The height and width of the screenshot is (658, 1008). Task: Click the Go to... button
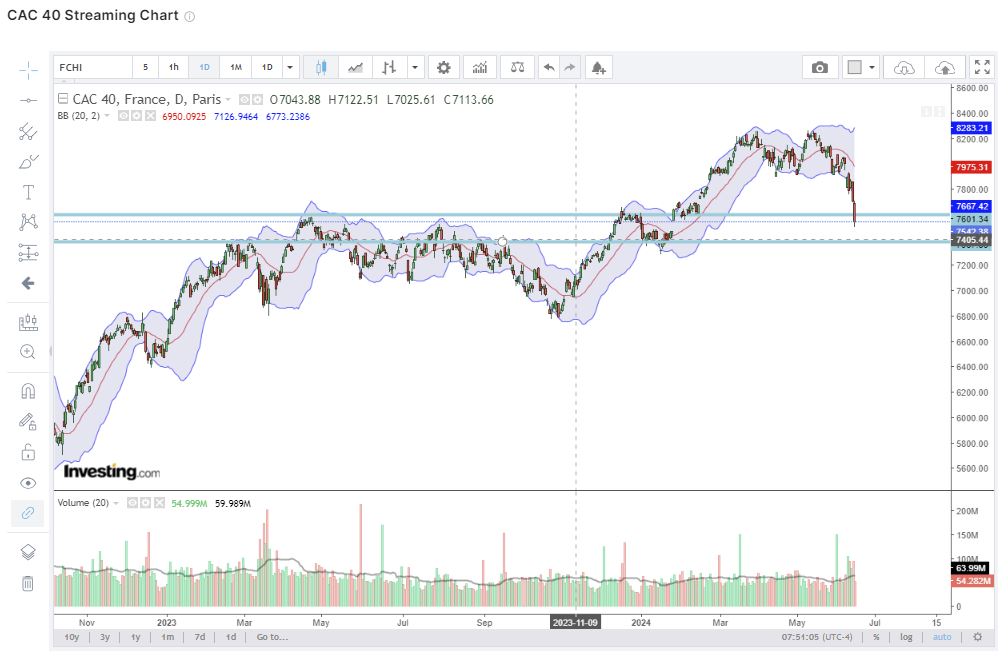click(x=273, y=637)
